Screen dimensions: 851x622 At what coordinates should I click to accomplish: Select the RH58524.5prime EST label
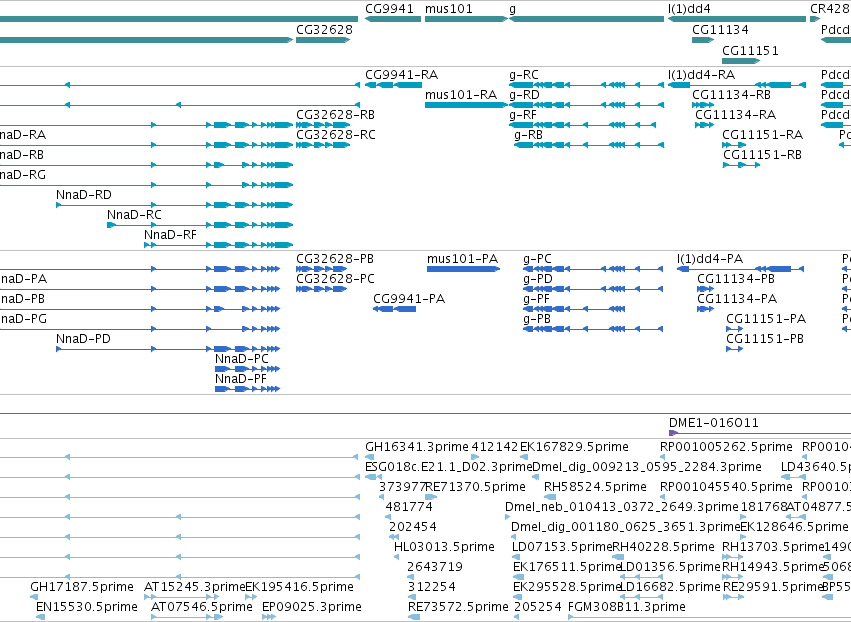point(595,487)
